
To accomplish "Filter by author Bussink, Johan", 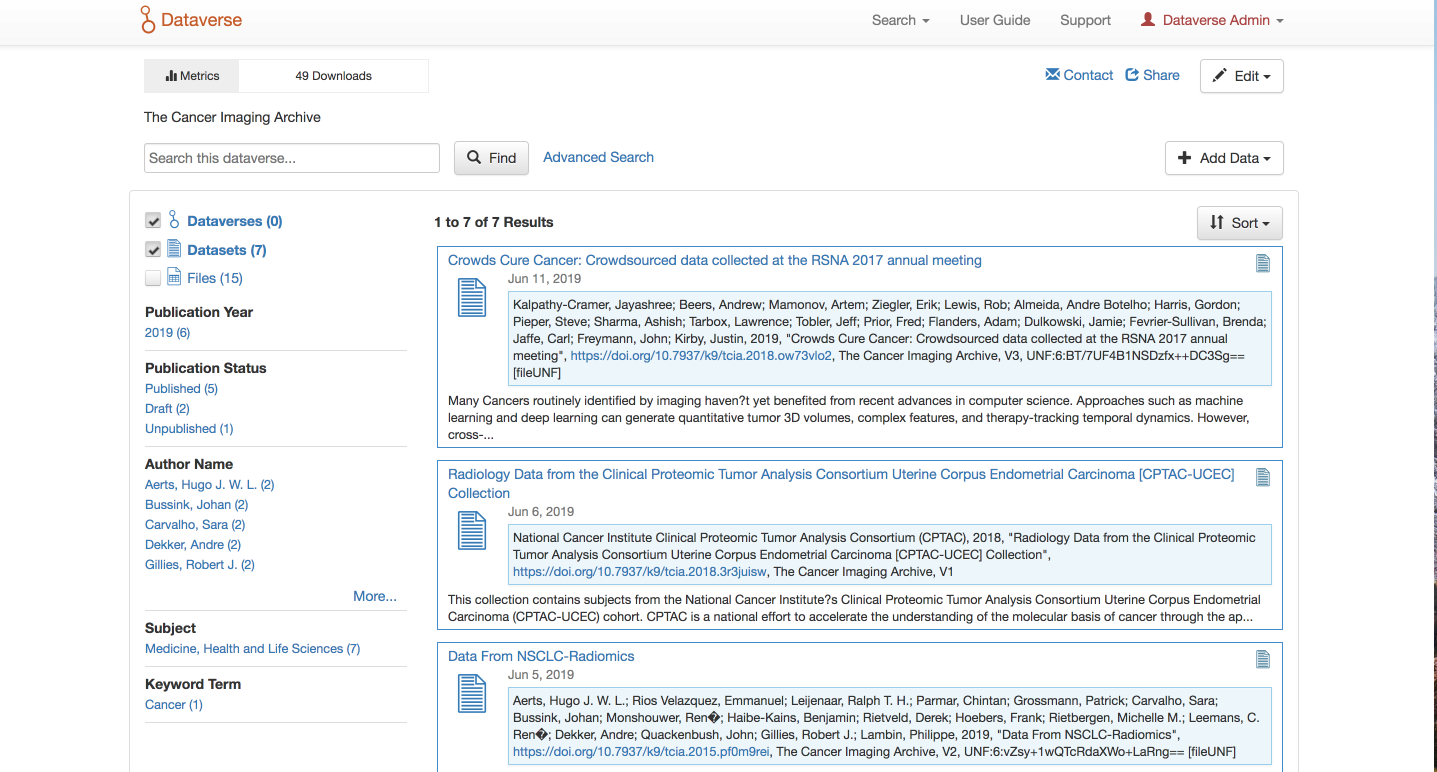I will (x=196, y=504).
